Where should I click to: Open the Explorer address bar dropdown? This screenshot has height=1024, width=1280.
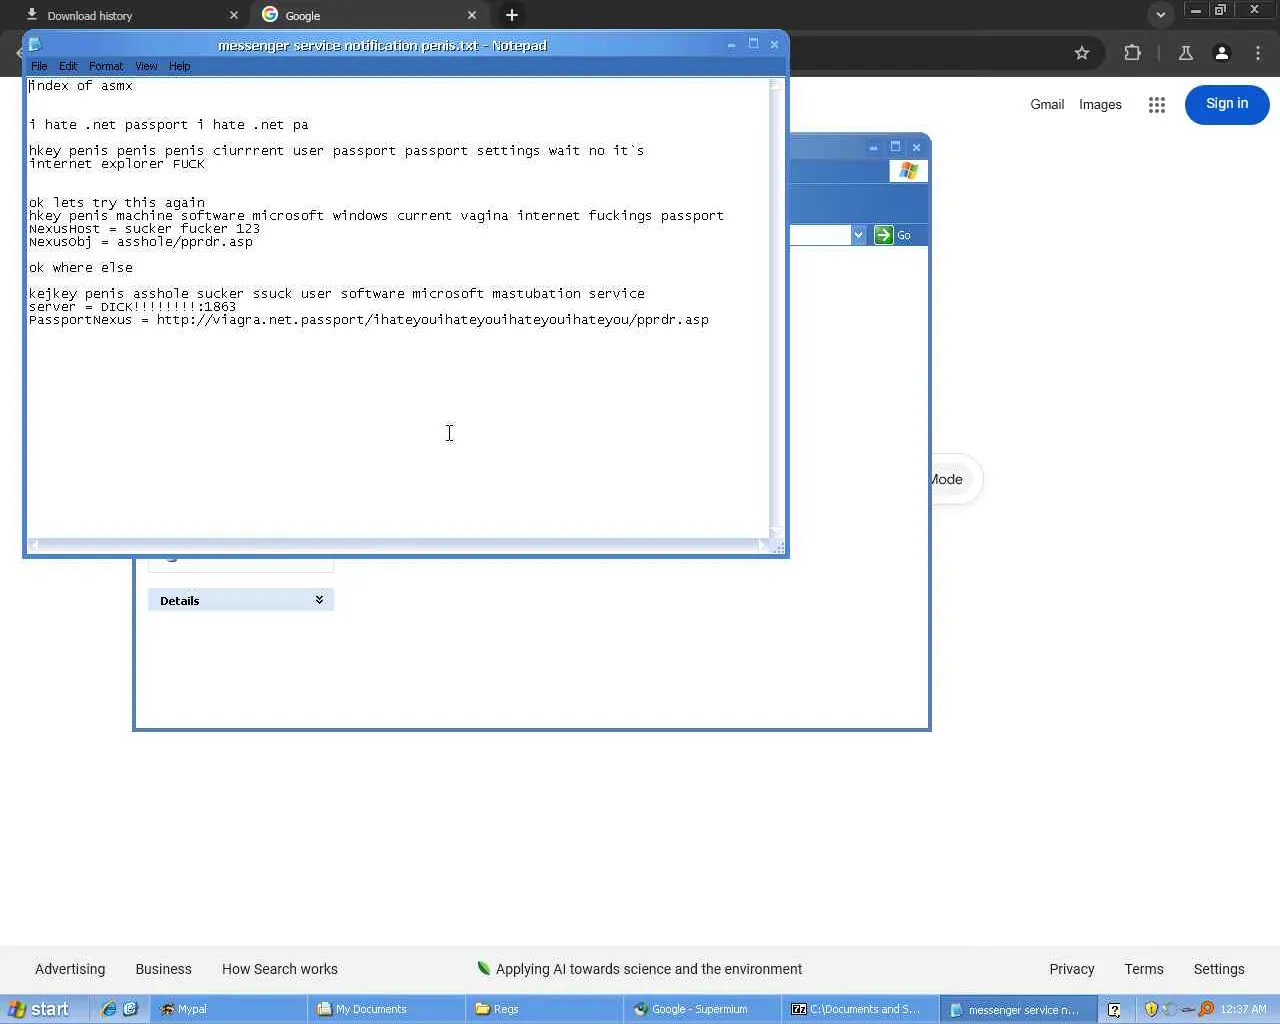coord(858,235)
